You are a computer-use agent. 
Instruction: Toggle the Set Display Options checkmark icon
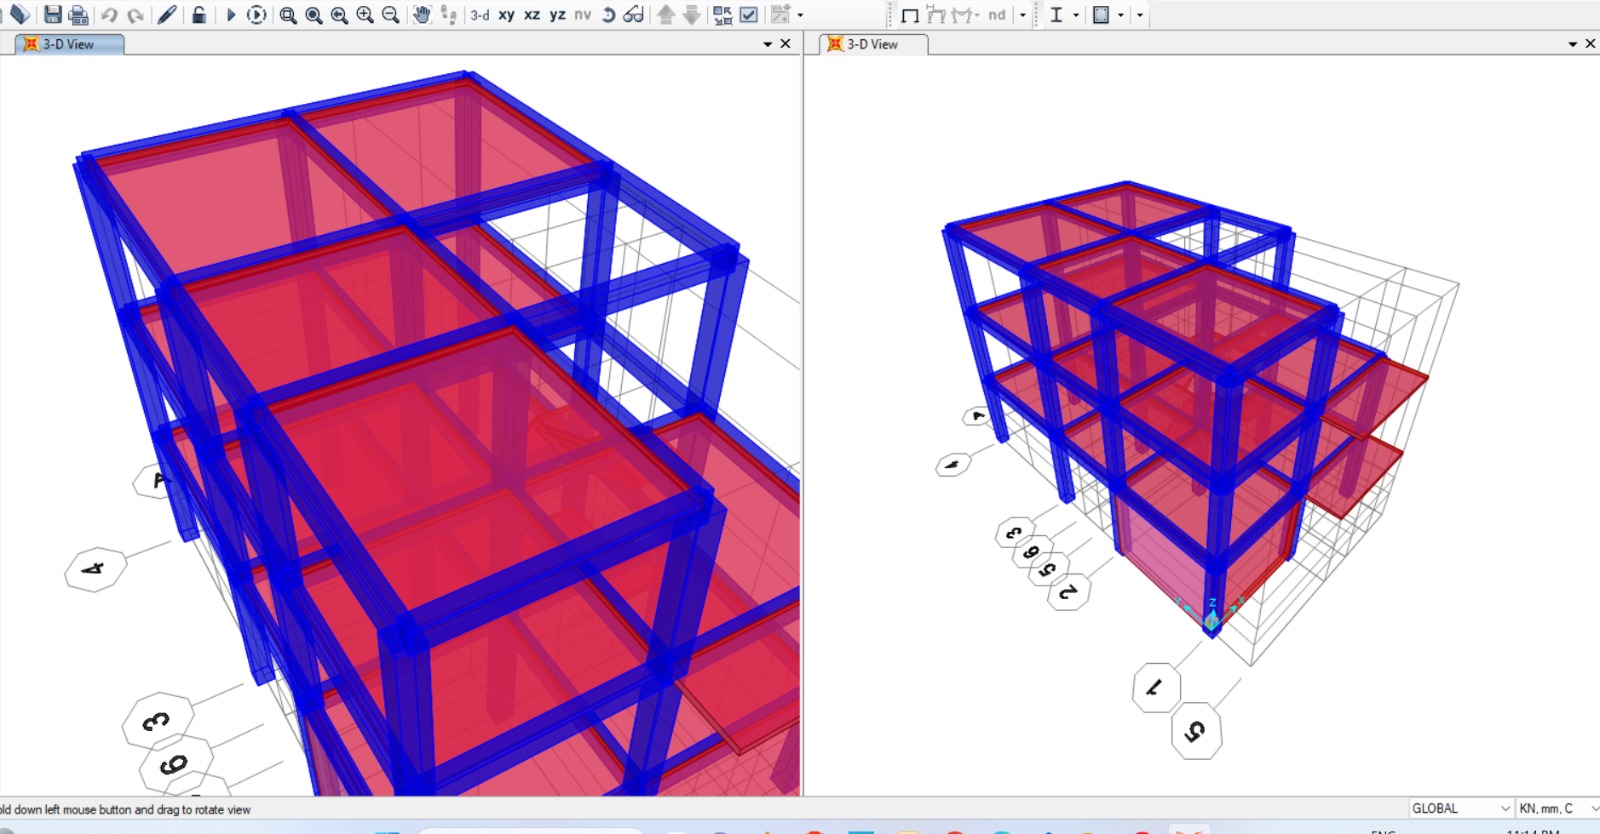coord(749,15)
